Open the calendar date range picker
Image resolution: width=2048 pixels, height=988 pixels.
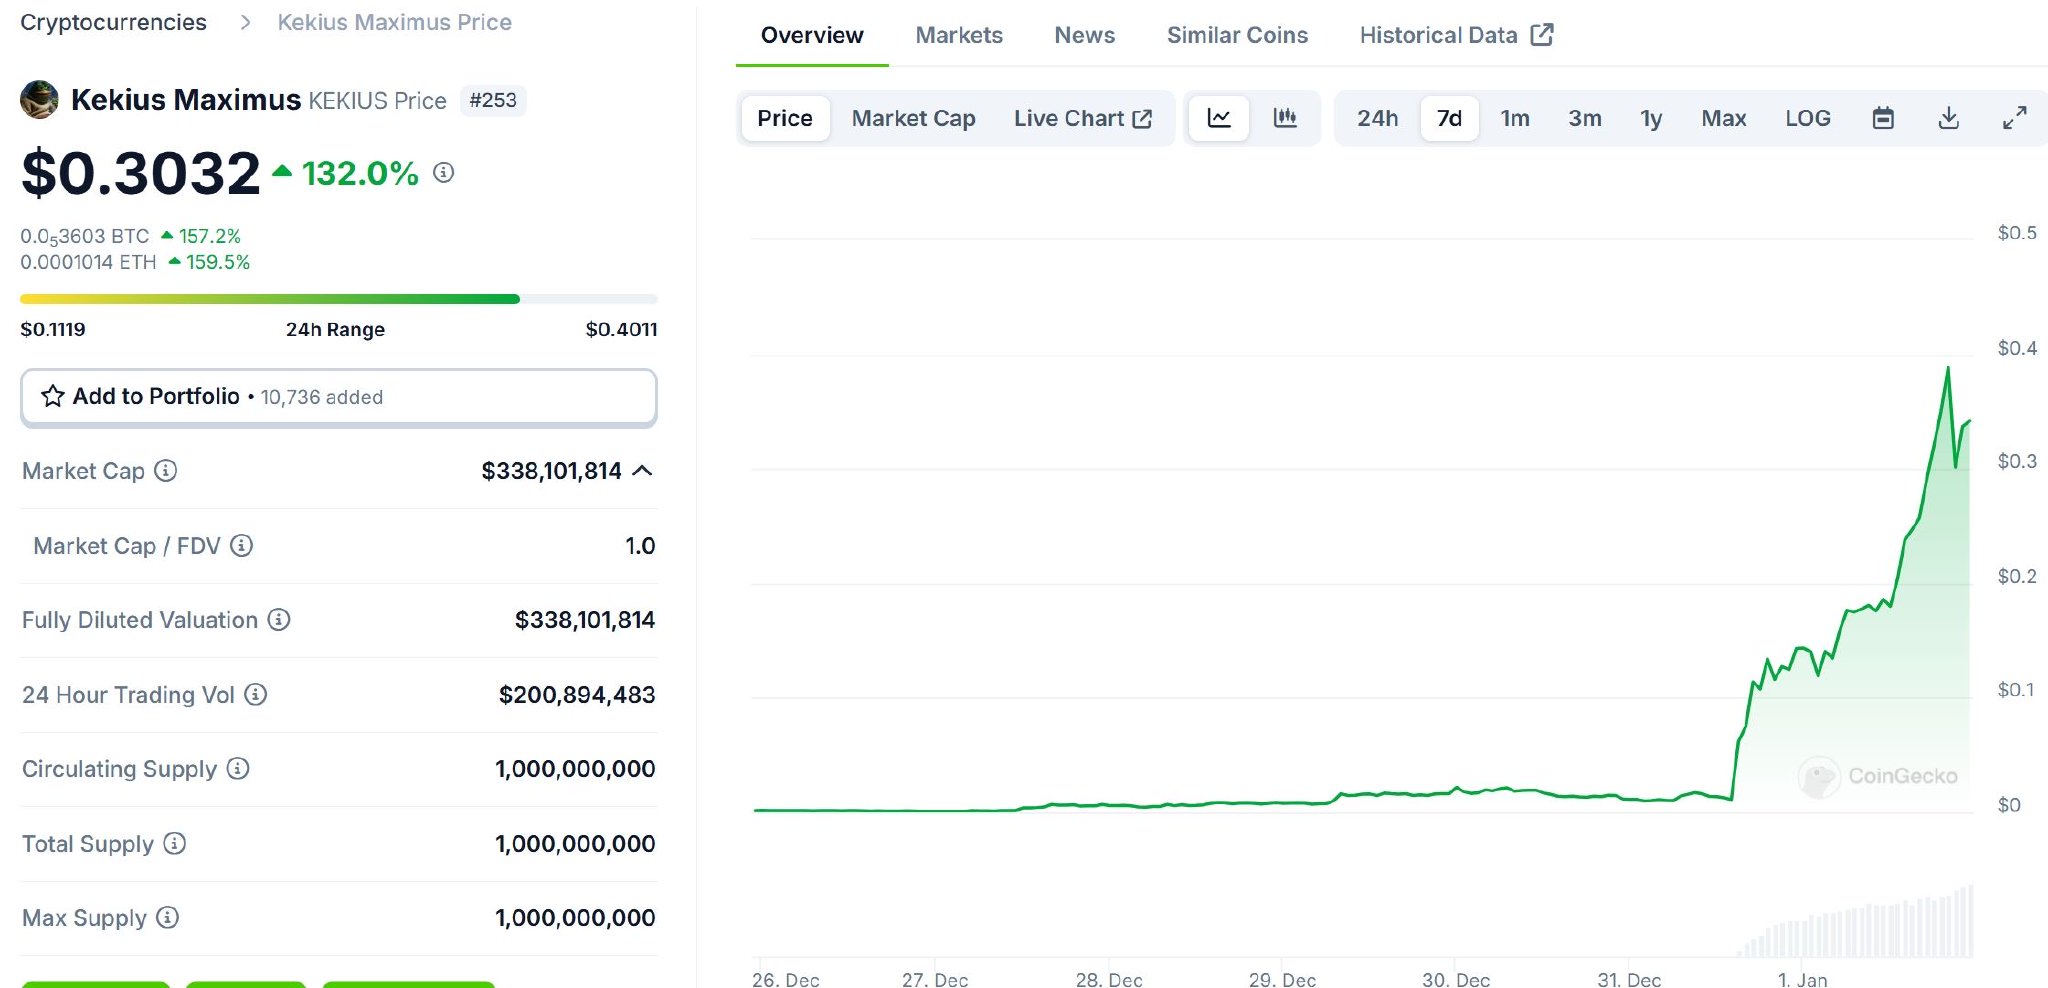point(1883,118)
